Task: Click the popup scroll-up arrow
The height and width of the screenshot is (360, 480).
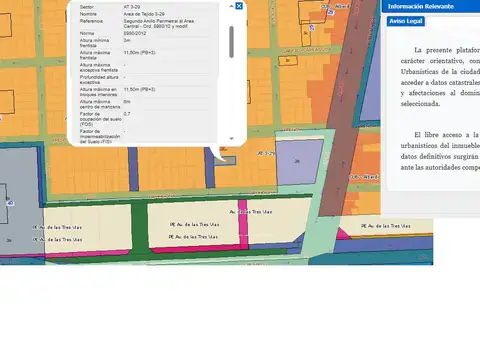Action: (231, 6)
